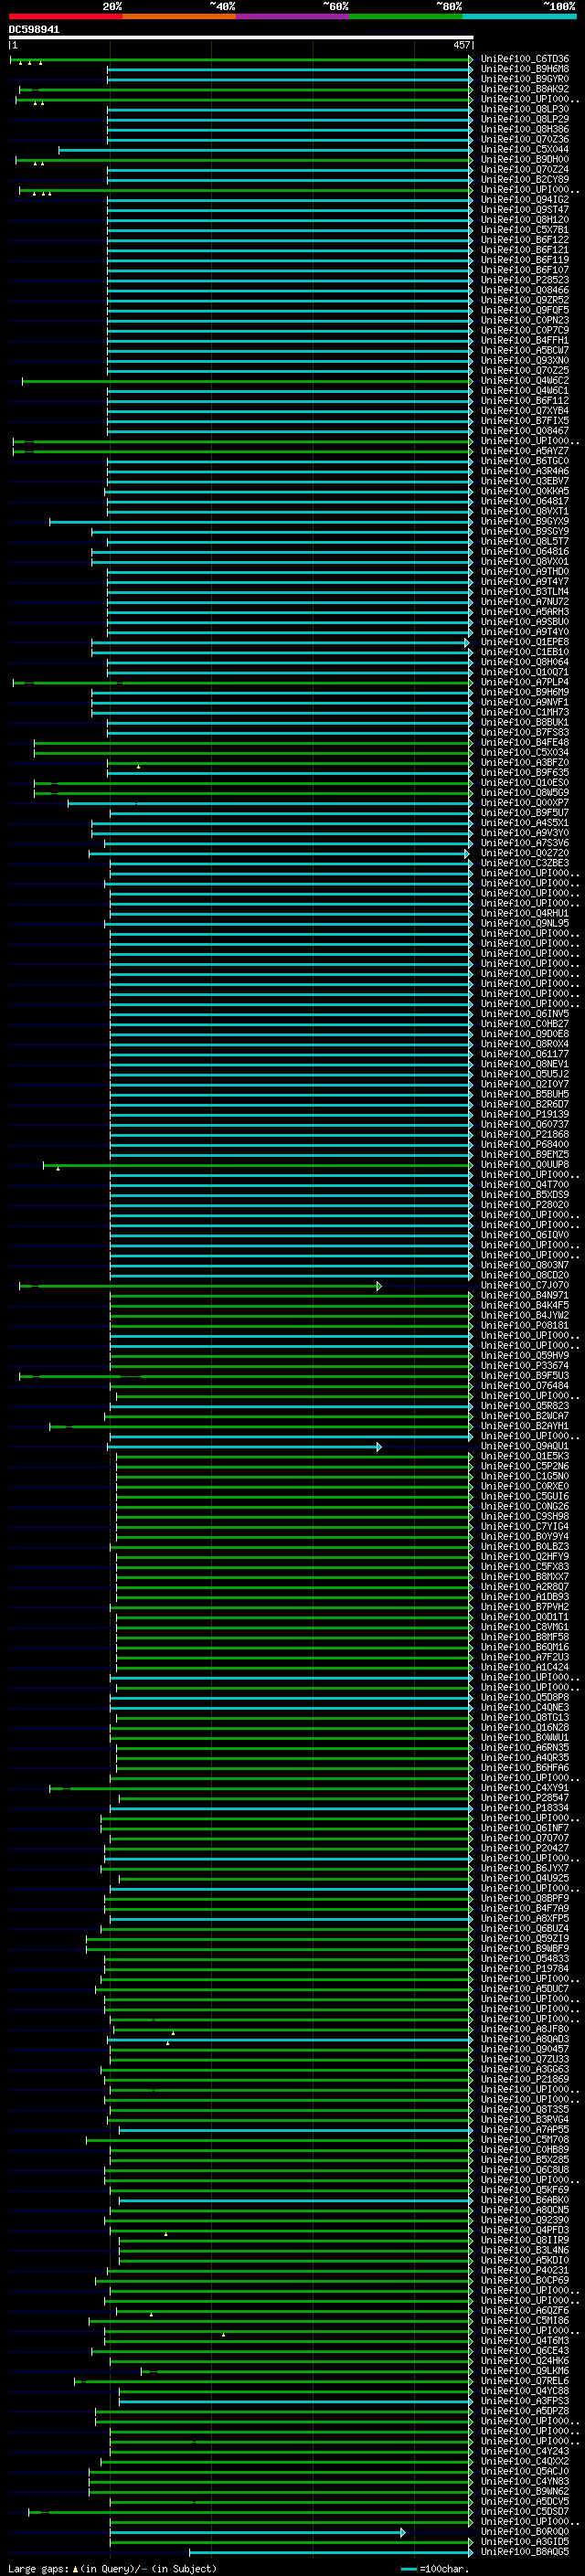Click the UniRef100_P19139 label
This screenshot has height=2576, width=585.
point(524,1115)
